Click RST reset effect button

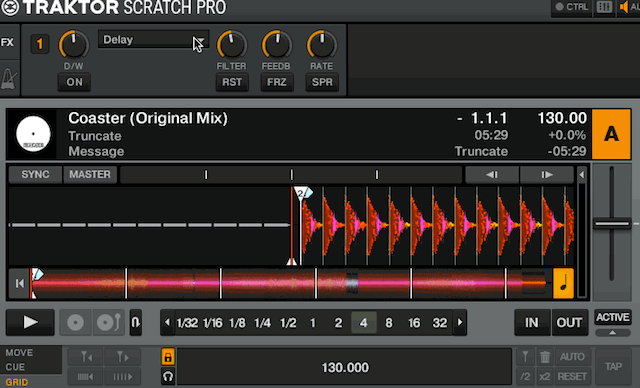tap(232, 82)
